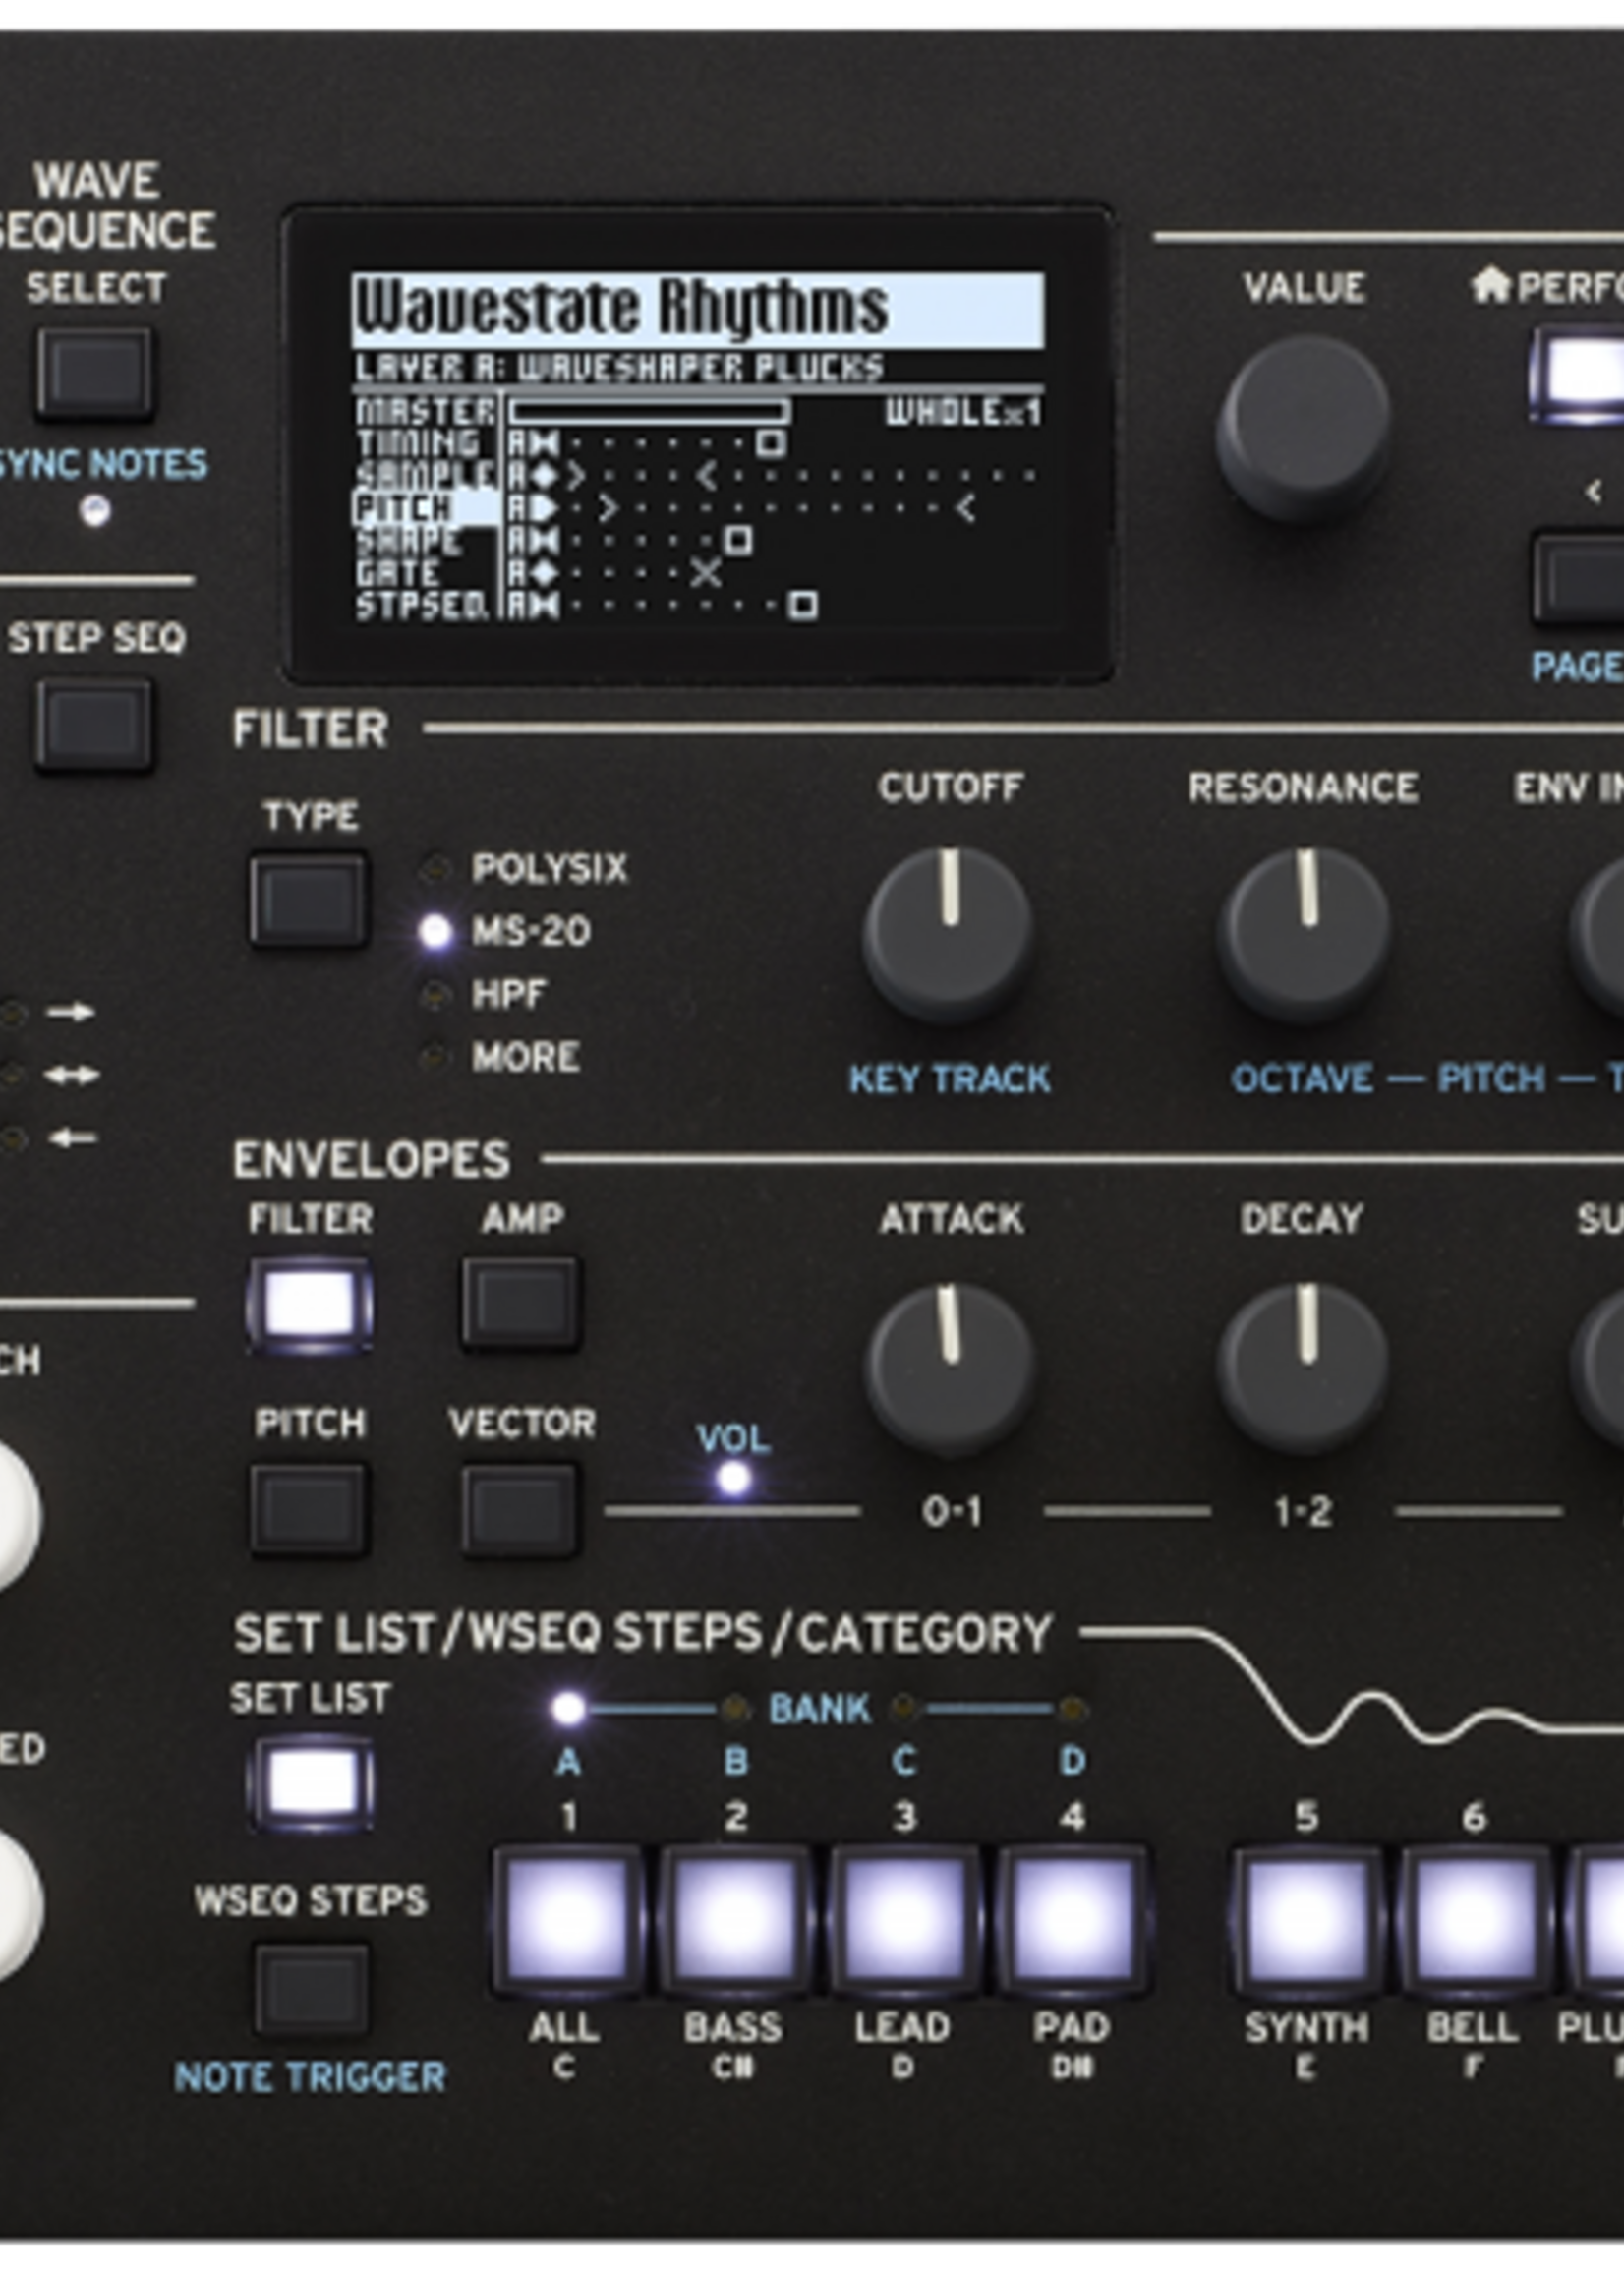Select the lit MS-20 filter LED

(x=435, y=931)
